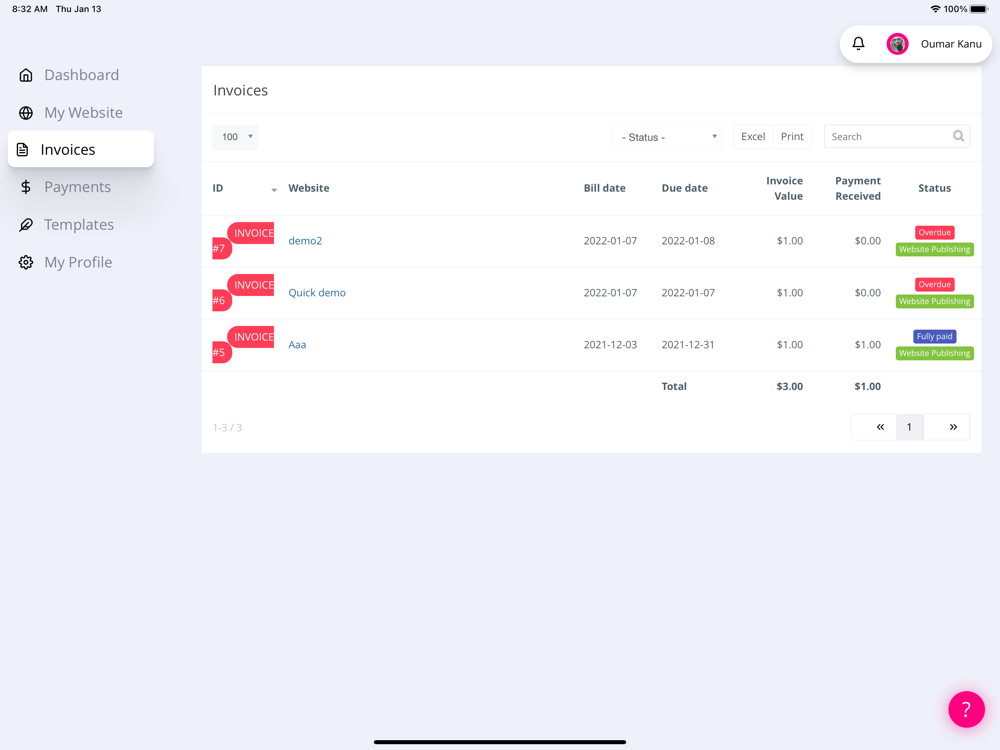This screenshot has width=1000, height=750.
Task: Open the demo2 website link
Action: tap(305, 240)
